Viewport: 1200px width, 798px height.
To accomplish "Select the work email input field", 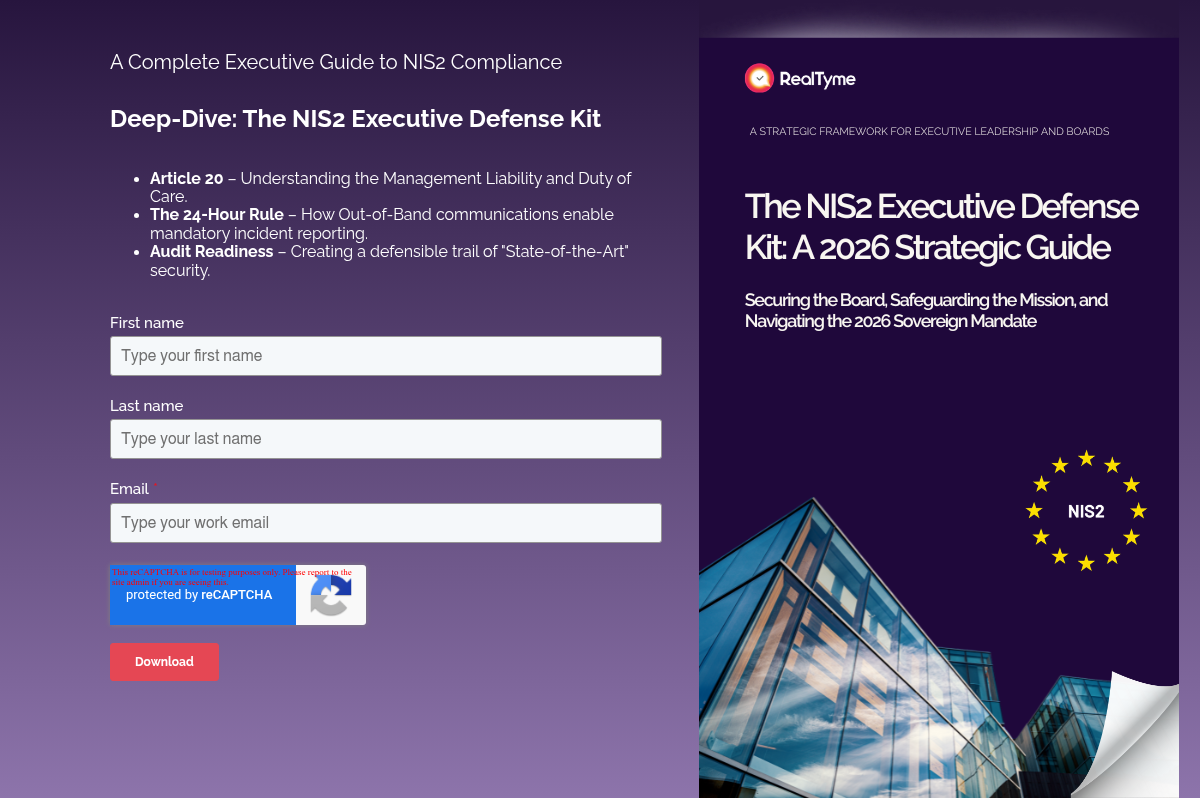I will click(x=385, y=522).
